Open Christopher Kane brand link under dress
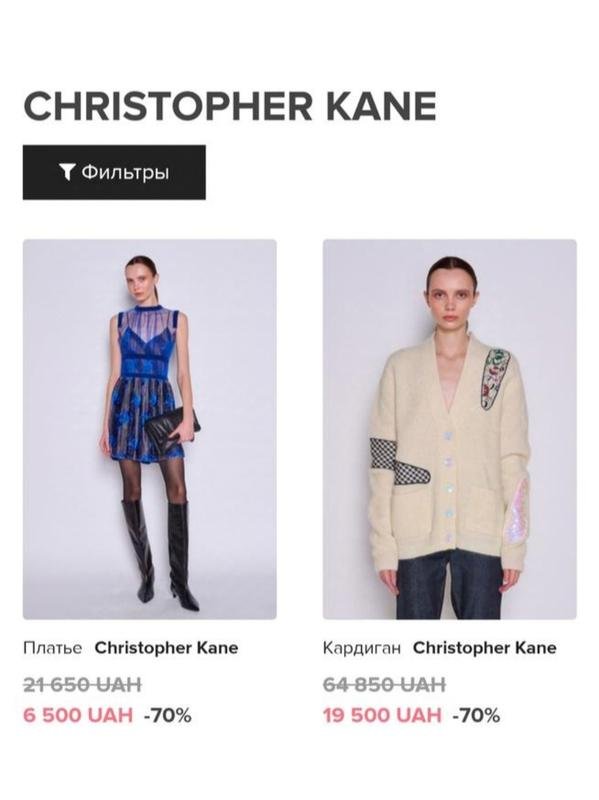Image resolution: width=599 pixels, height=800 pixels. pos(166,648)
